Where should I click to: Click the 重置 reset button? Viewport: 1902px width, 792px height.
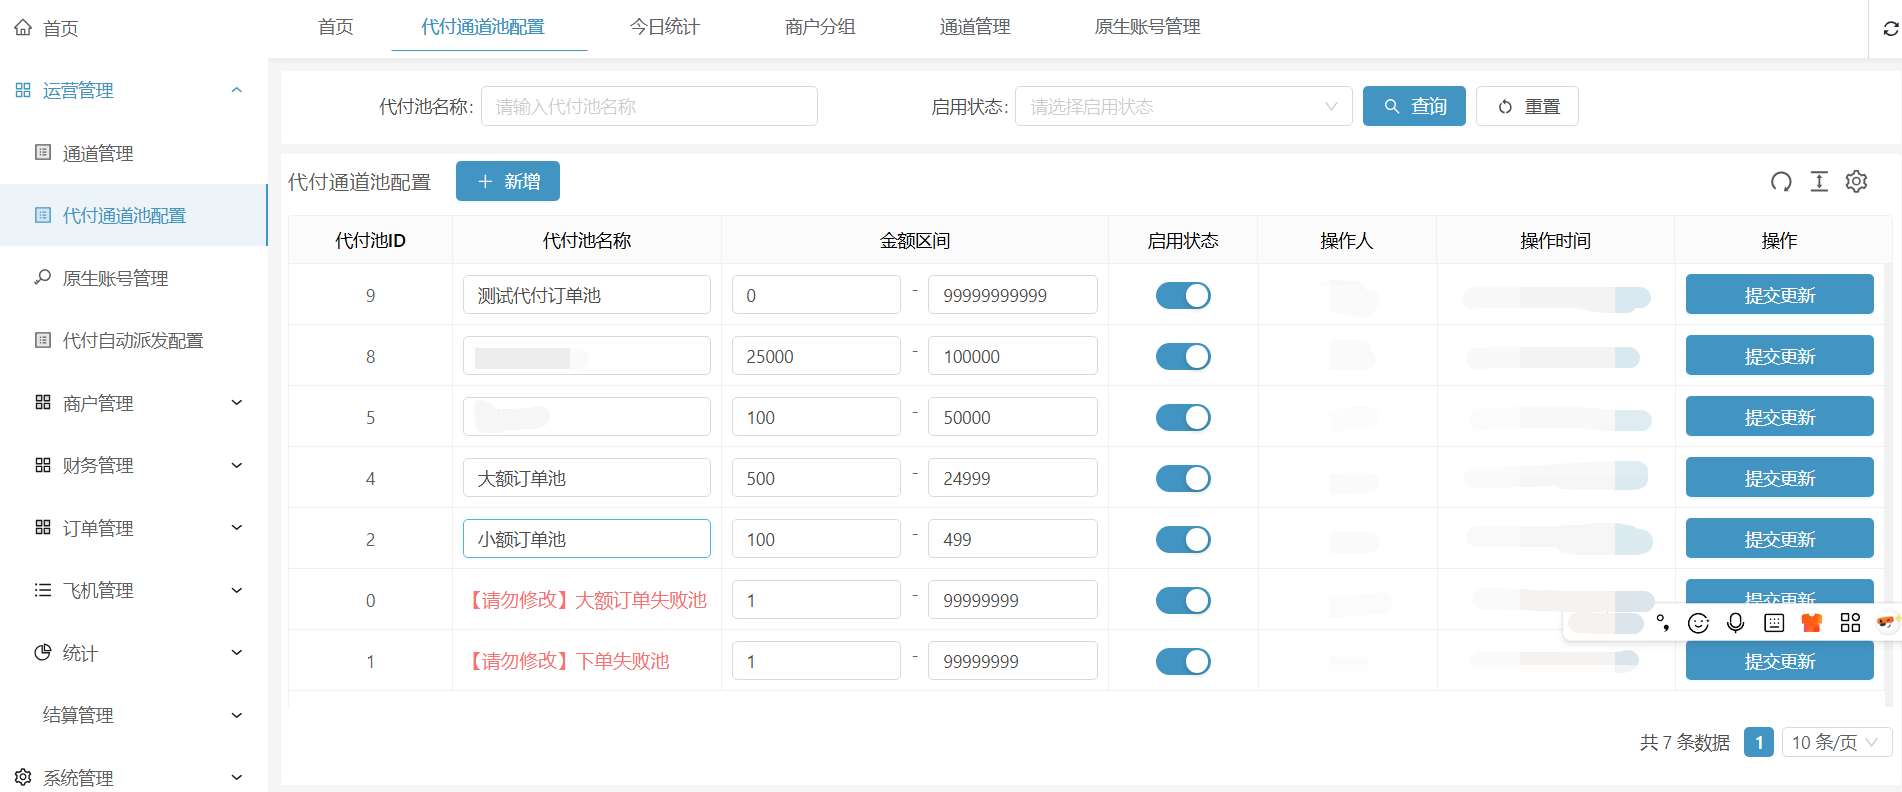click(1527, 106)
